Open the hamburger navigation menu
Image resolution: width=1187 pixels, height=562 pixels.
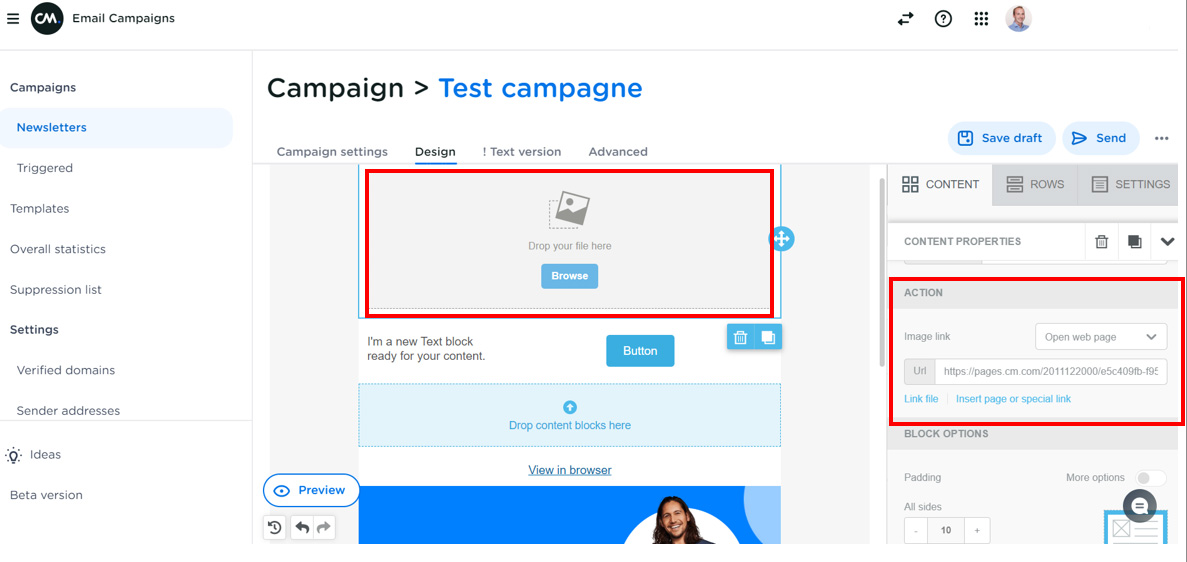(13, 18)
